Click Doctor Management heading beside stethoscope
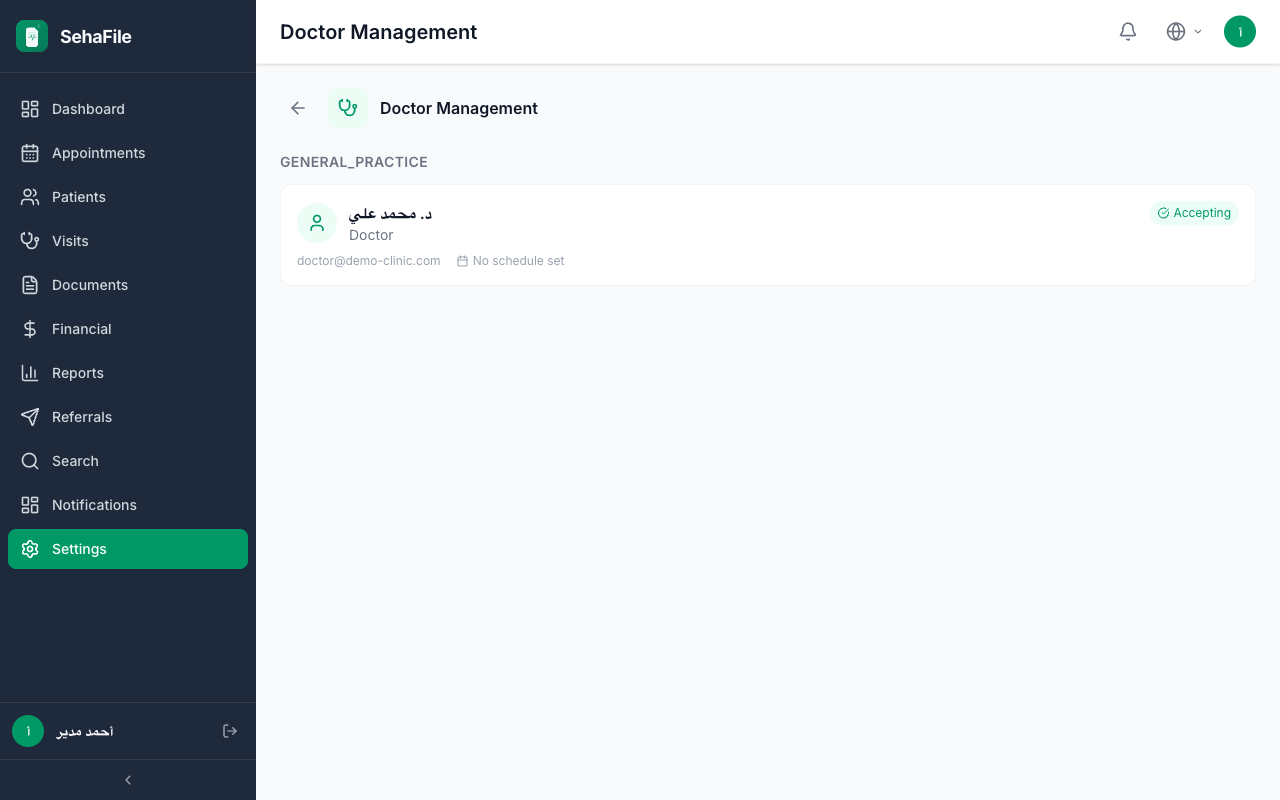The image size is (1280, 800). (459, 108)
